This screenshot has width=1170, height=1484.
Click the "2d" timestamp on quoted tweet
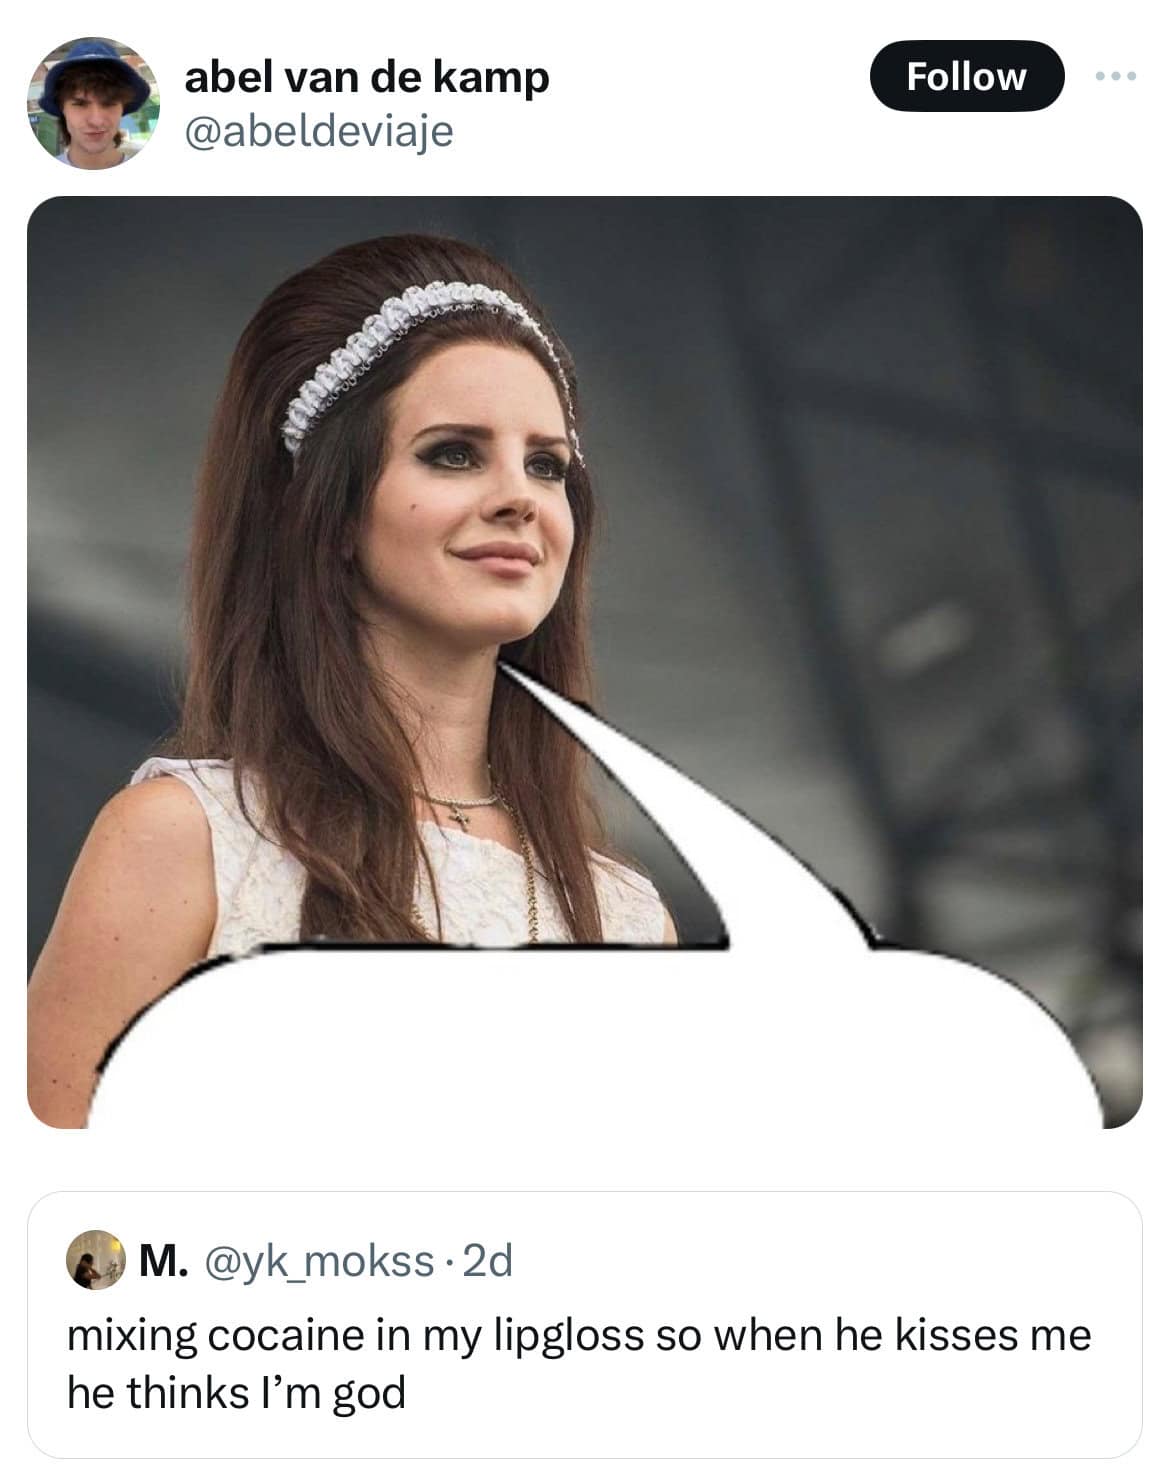click(489, 1263)
